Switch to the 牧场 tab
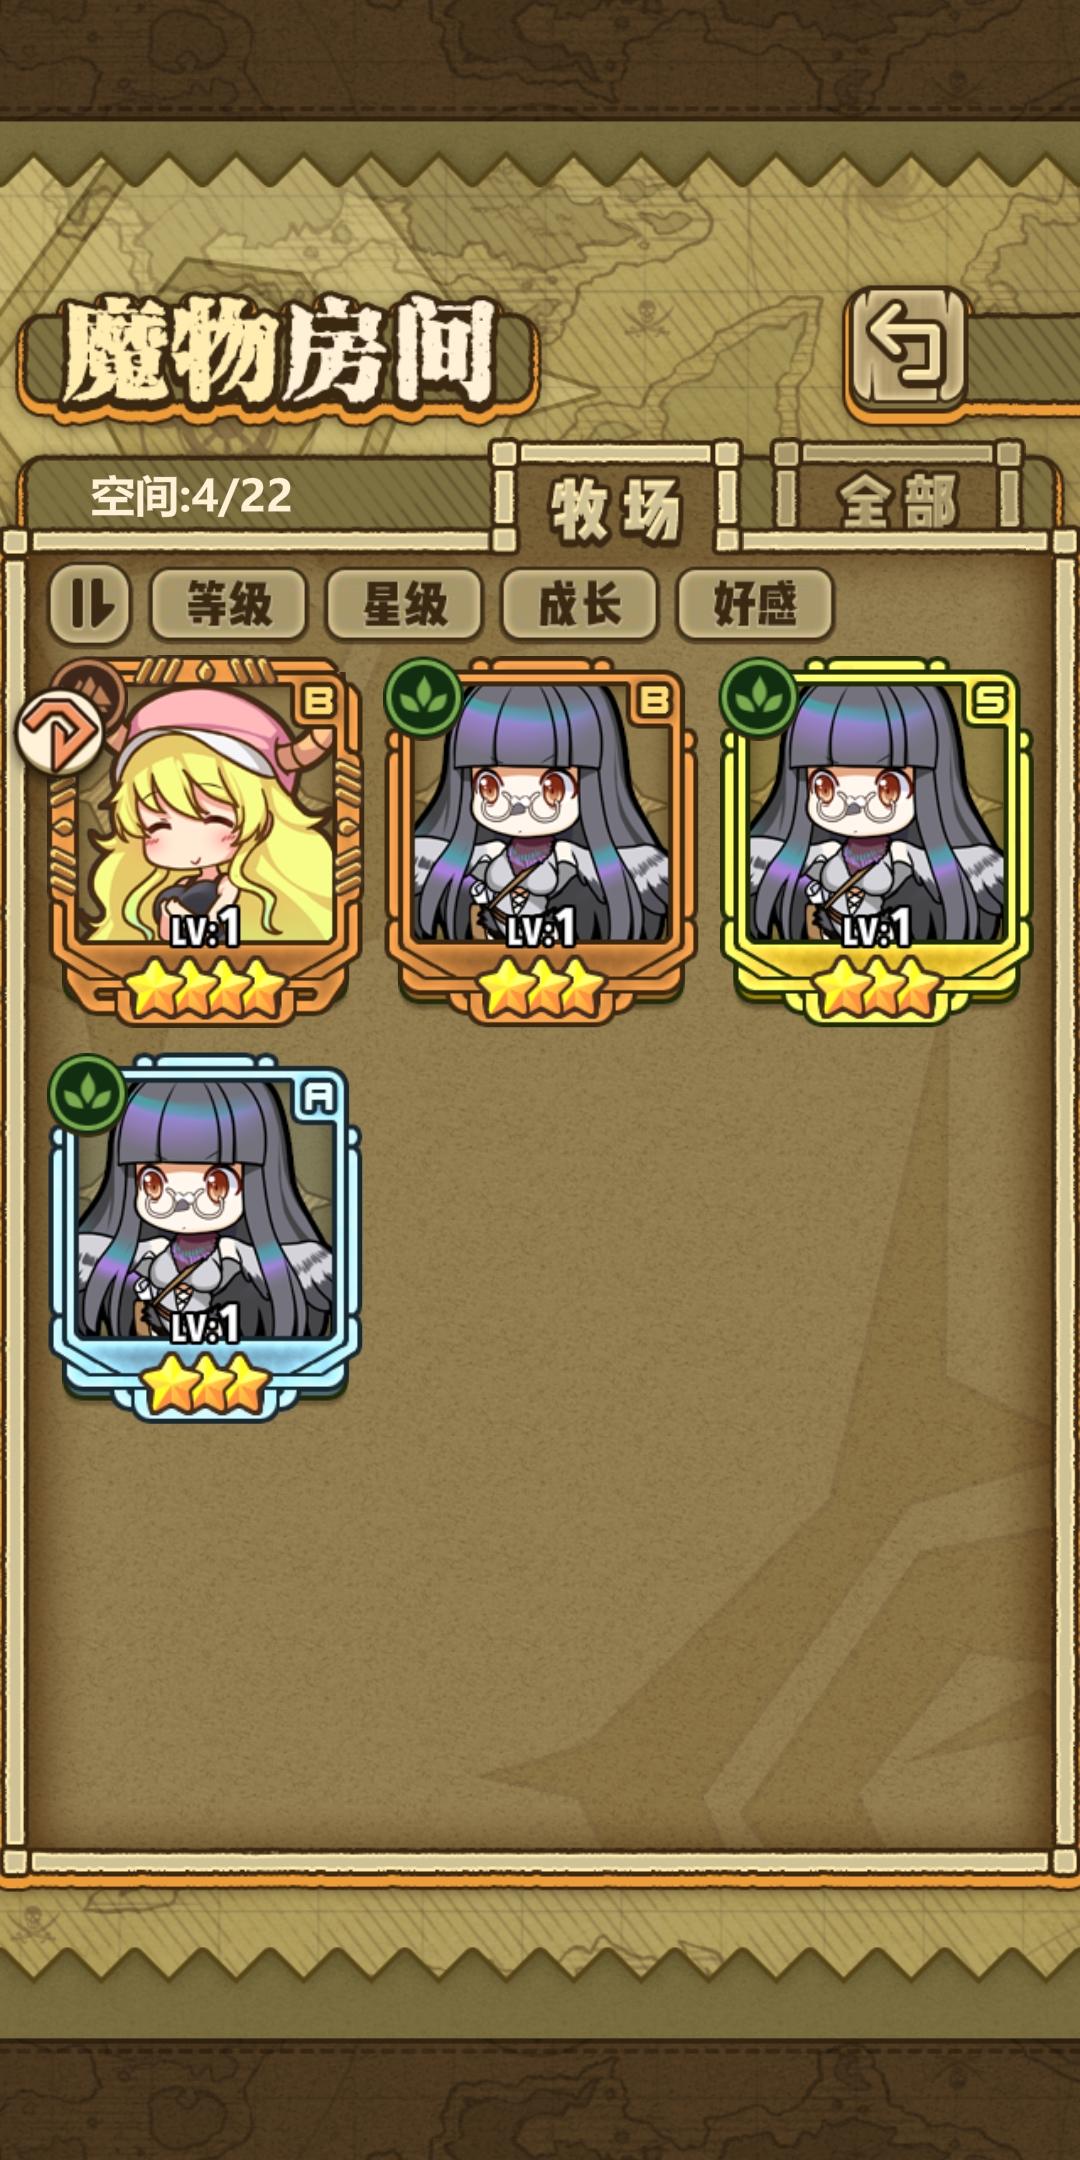The width and height of the screenshot is (1080, 2160). (x=616, y=507)
